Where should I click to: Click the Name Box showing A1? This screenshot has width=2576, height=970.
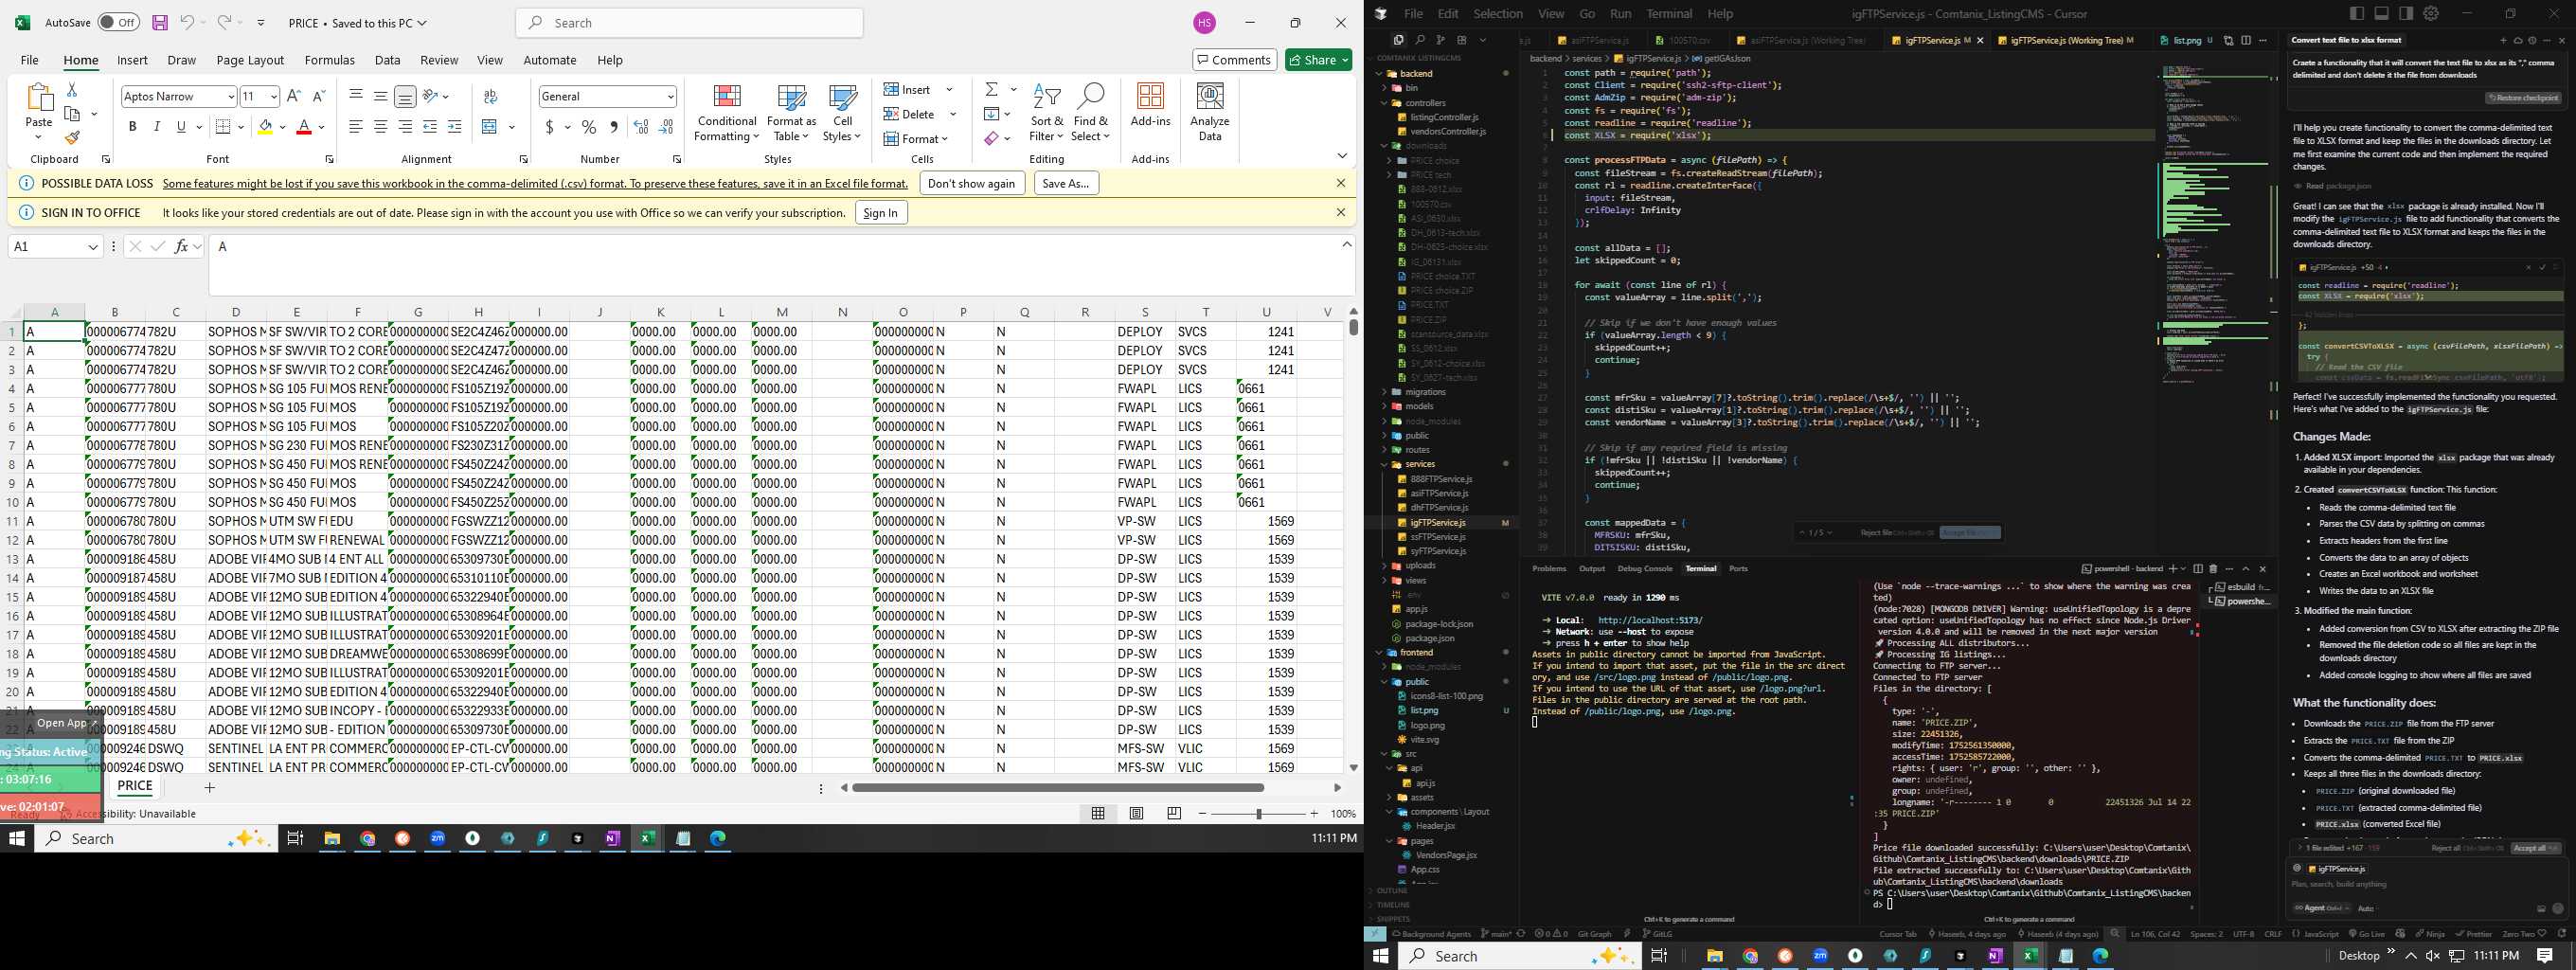point(55,246)
